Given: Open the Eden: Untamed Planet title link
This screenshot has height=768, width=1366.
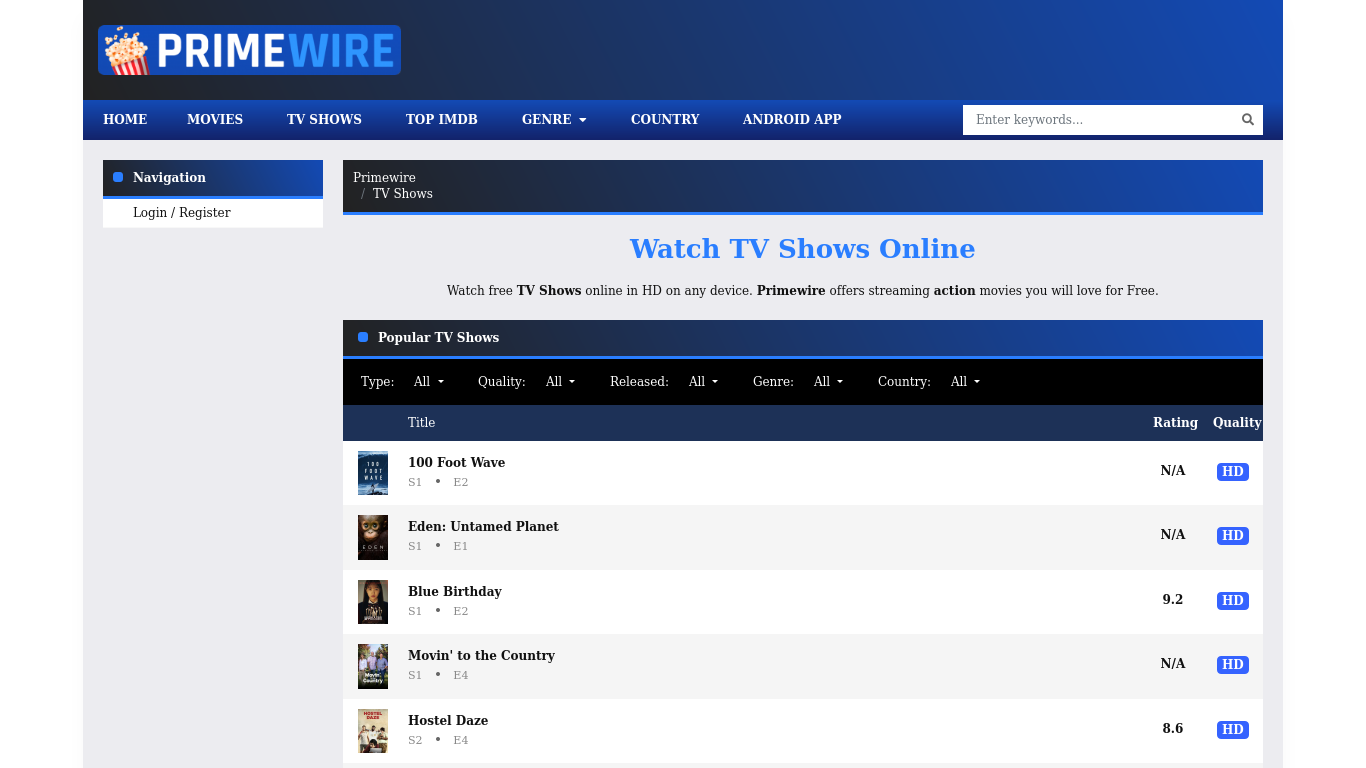Looking at the screenshot, I should 483,527.
